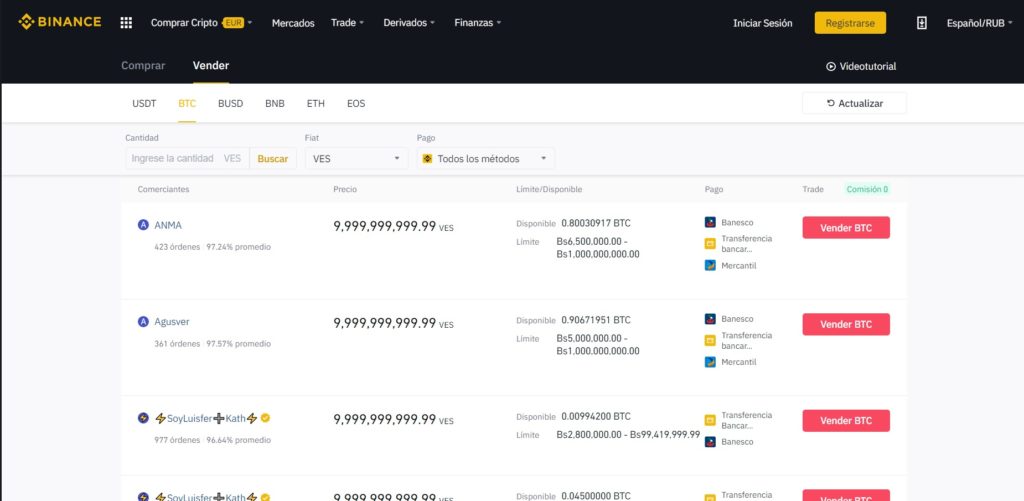Select the BNB crypto tab
1024x501 pixels.
(x=275, y=103)
